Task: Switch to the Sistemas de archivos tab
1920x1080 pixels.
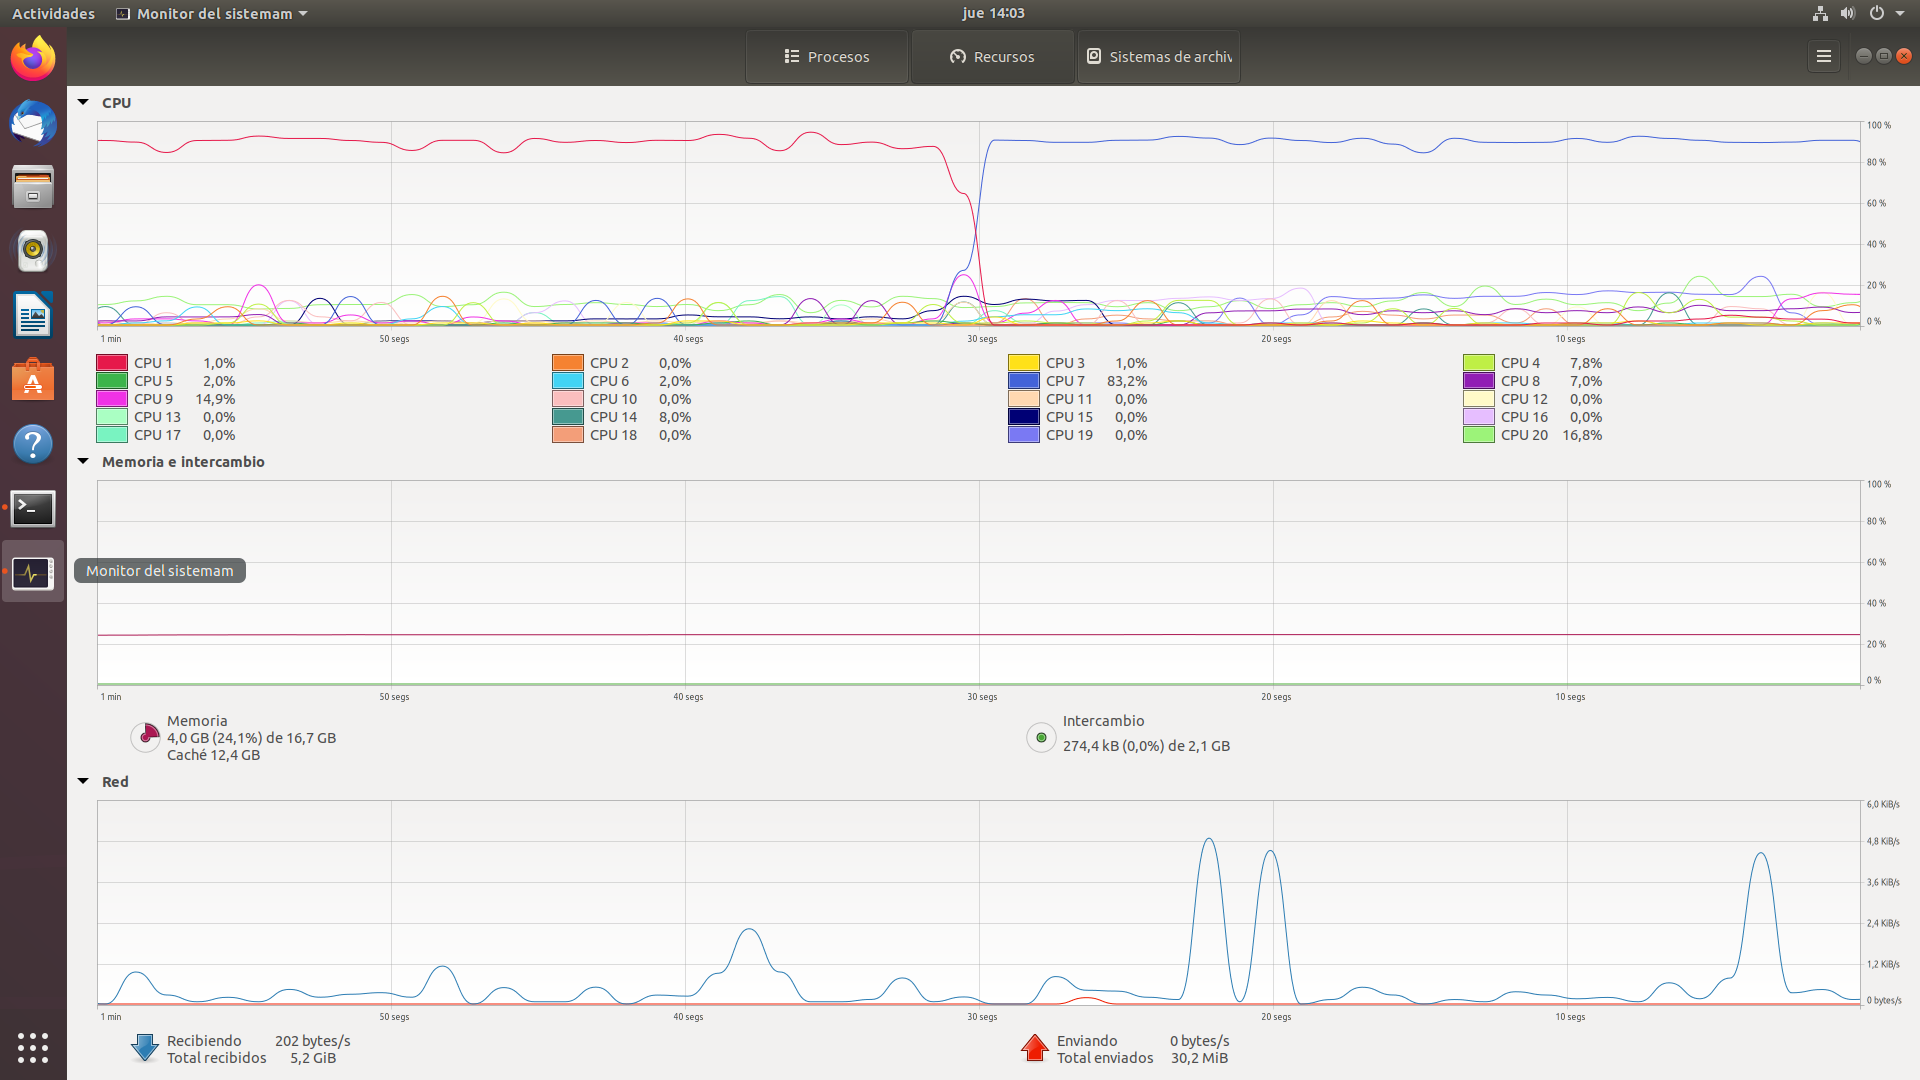Action: point(1159,57)
